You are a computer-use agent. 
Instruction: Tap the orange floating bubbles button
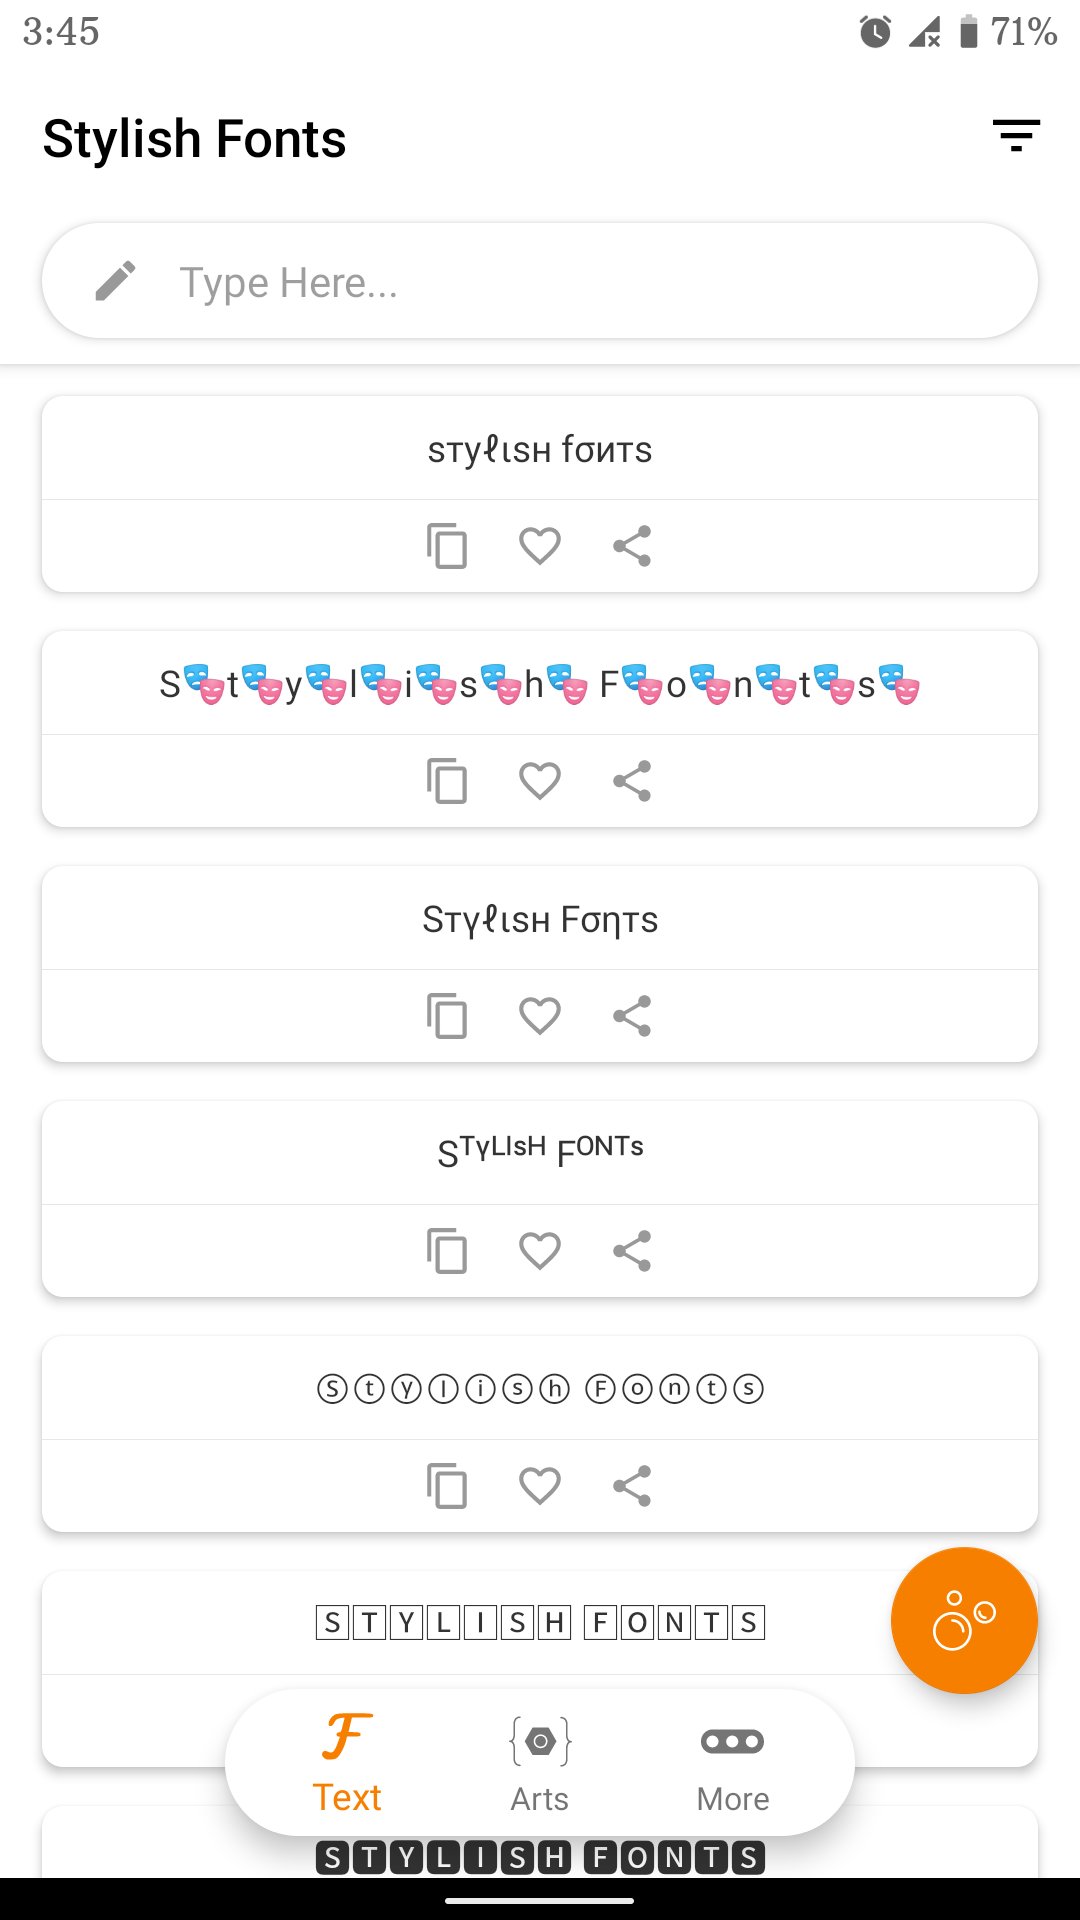coord(964,1620)
